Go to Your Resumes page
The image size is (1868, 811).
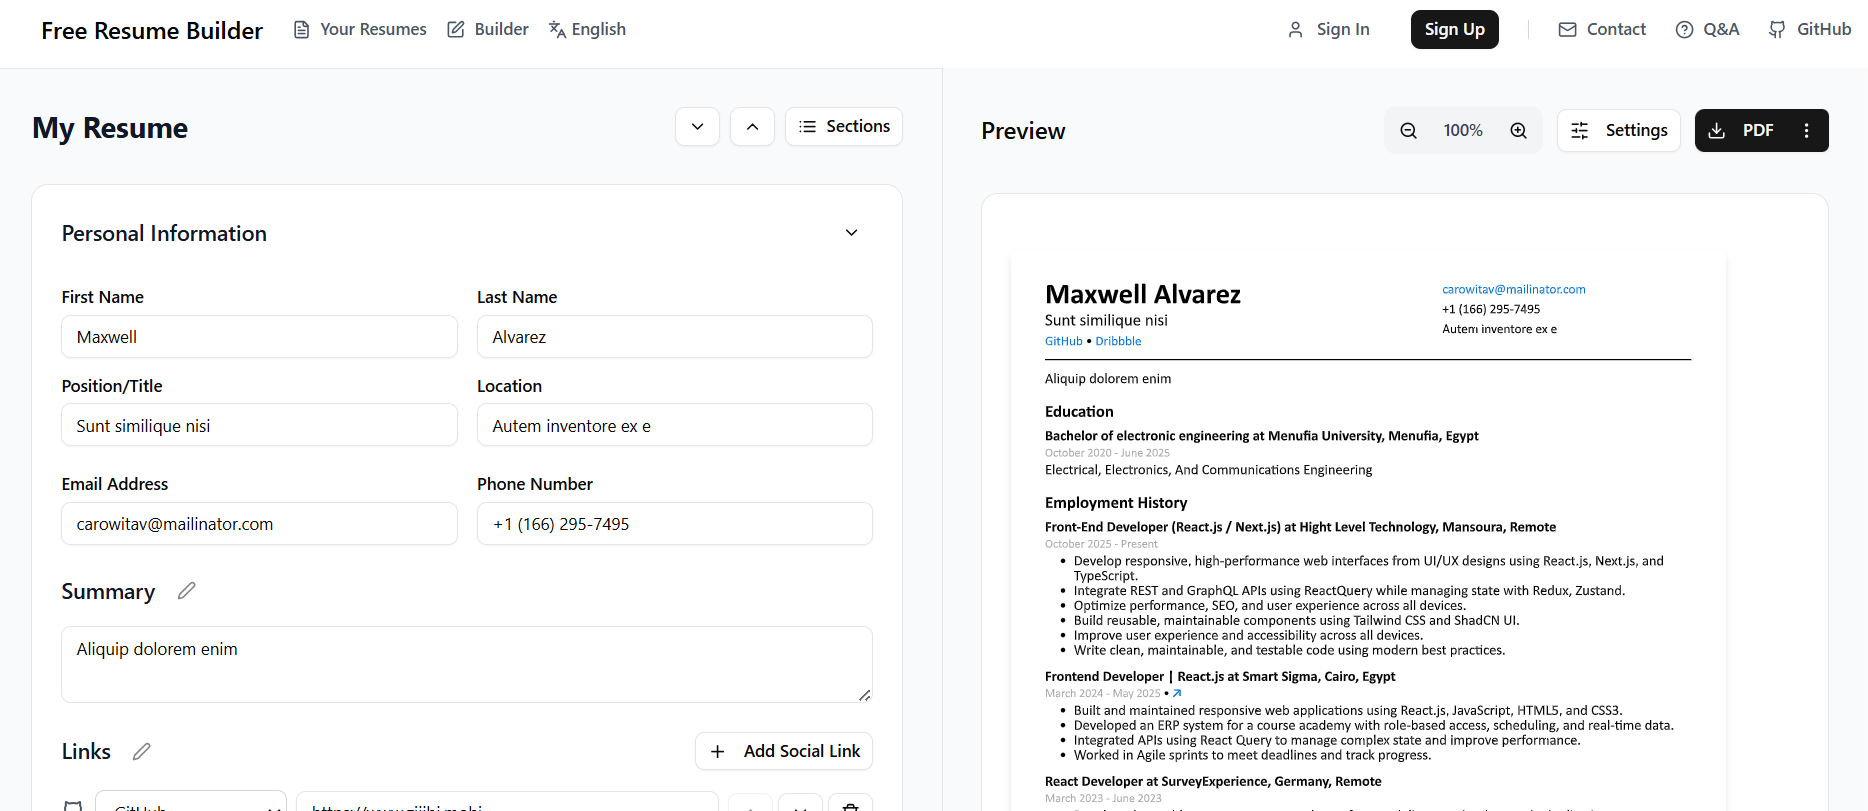(360, 30)
